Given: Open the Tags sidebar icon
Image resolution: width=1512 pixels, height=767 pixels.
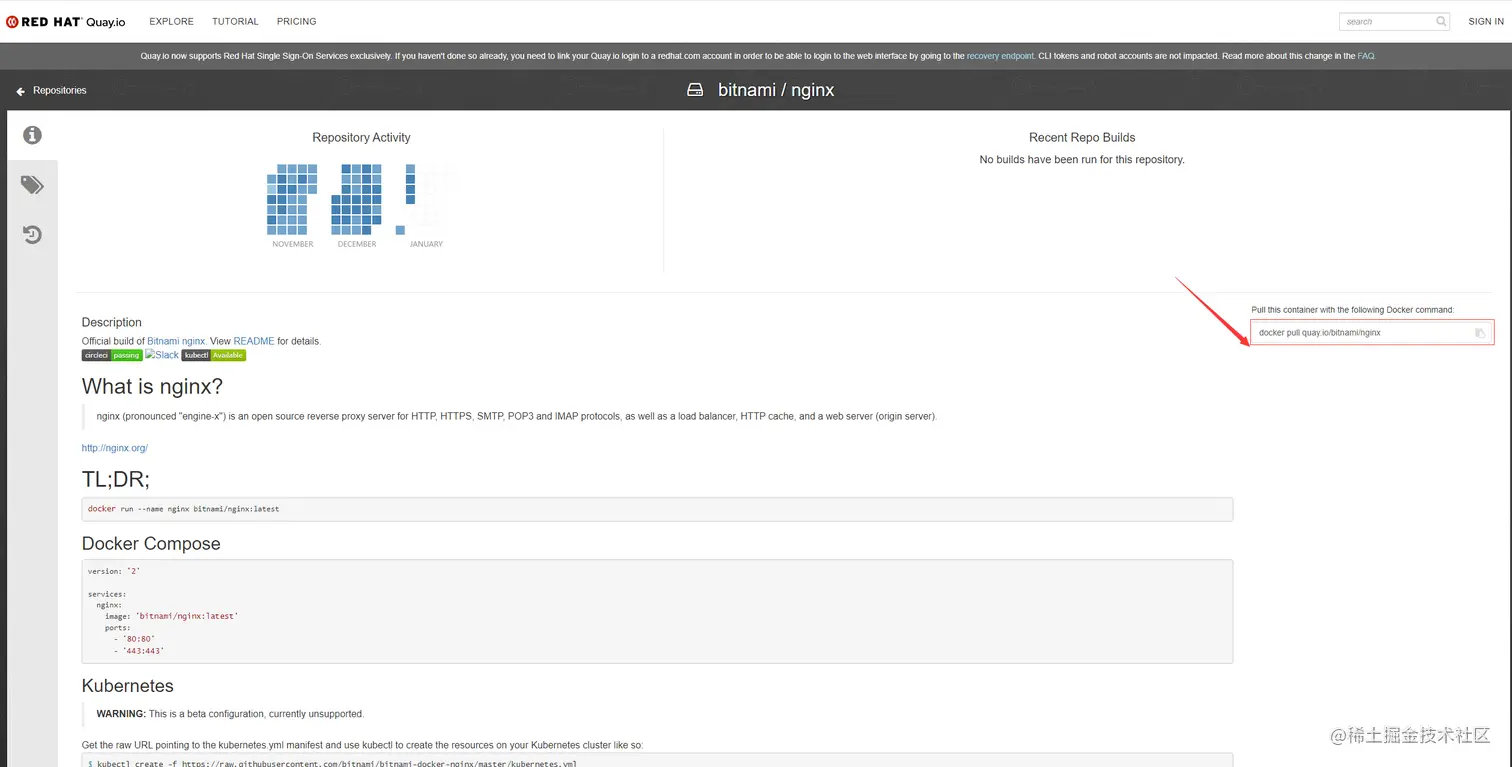Looking at the screenshot, I should (32, 185).
